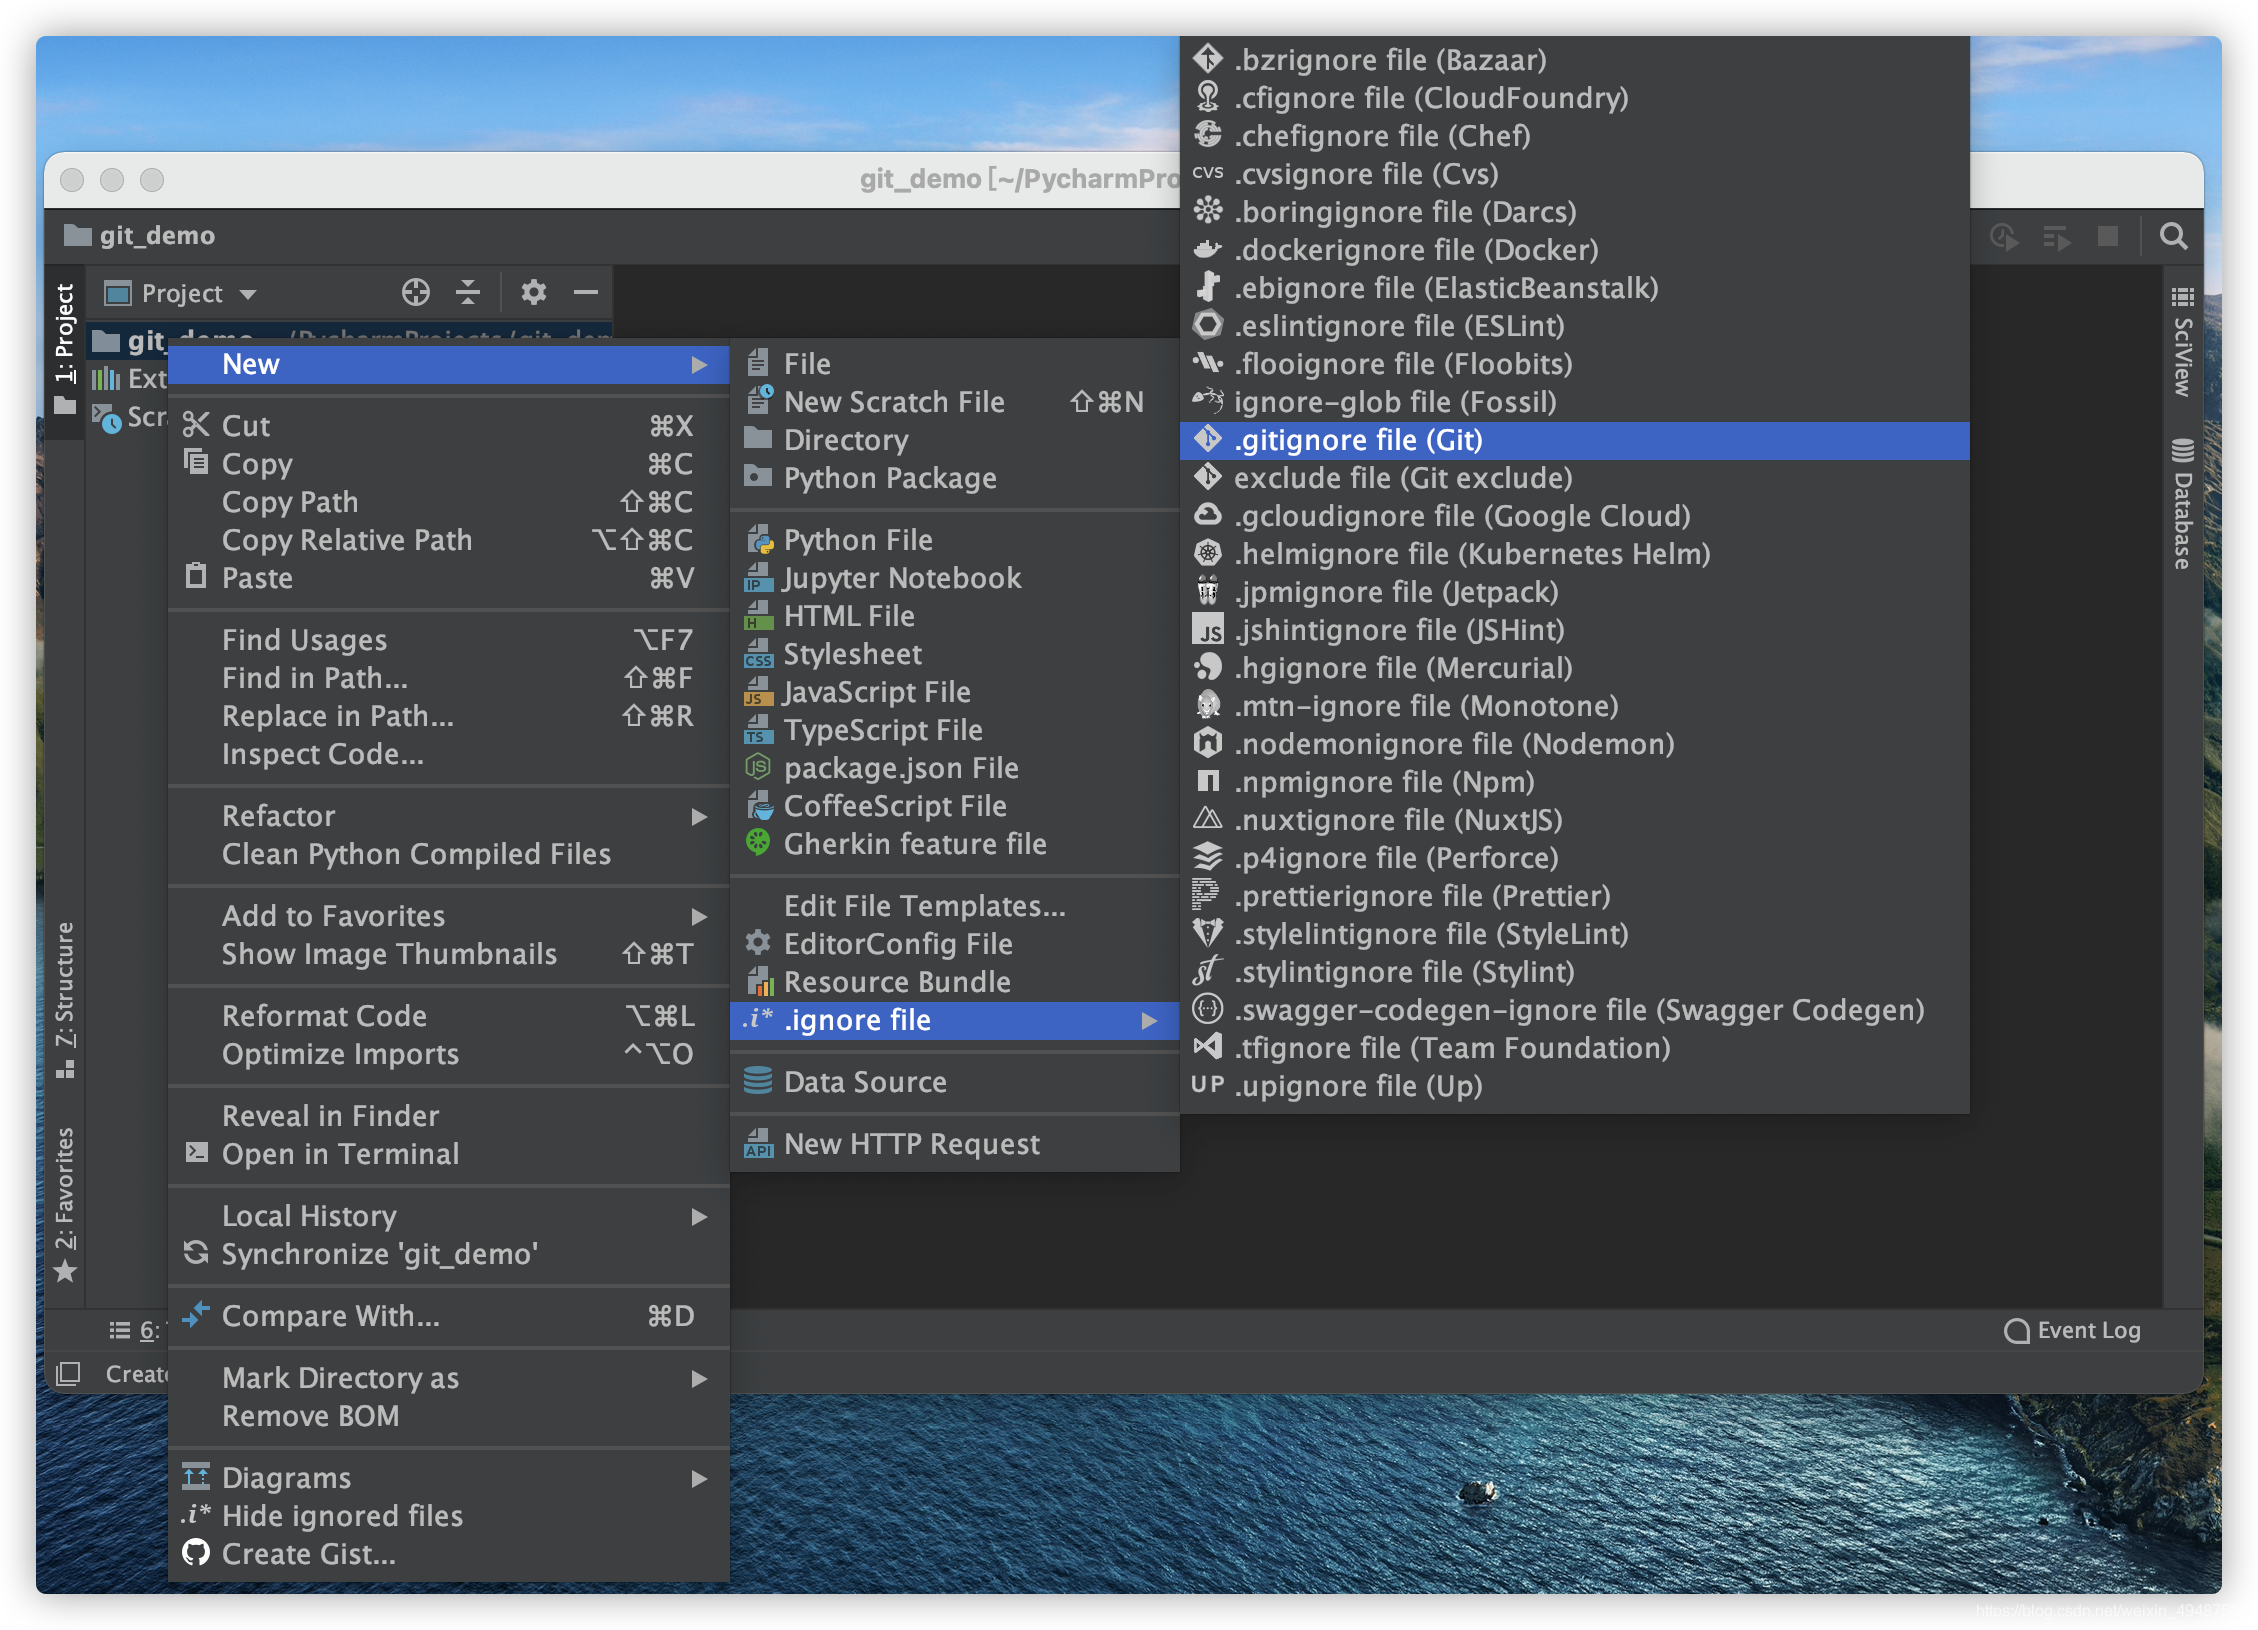Viewport: 2258px width, 1630px height.
Task: Click the arrow on the New row
Action: point(700,364)
